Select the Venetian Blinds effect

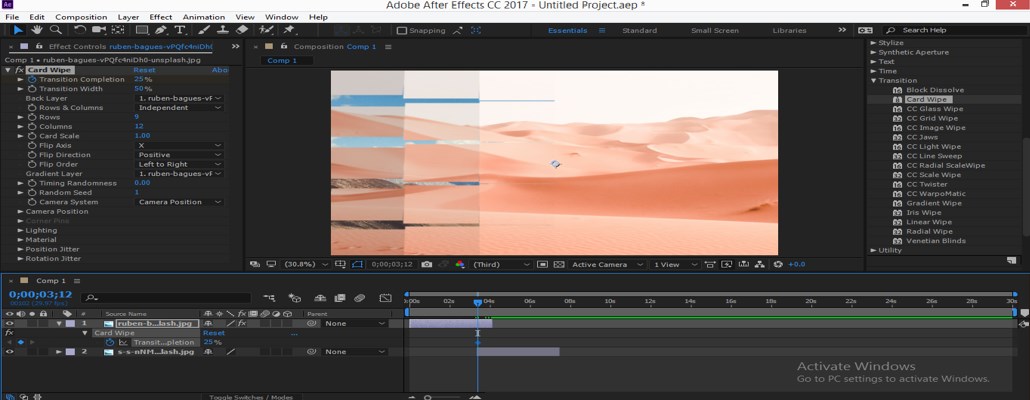(x=935, y=241)
